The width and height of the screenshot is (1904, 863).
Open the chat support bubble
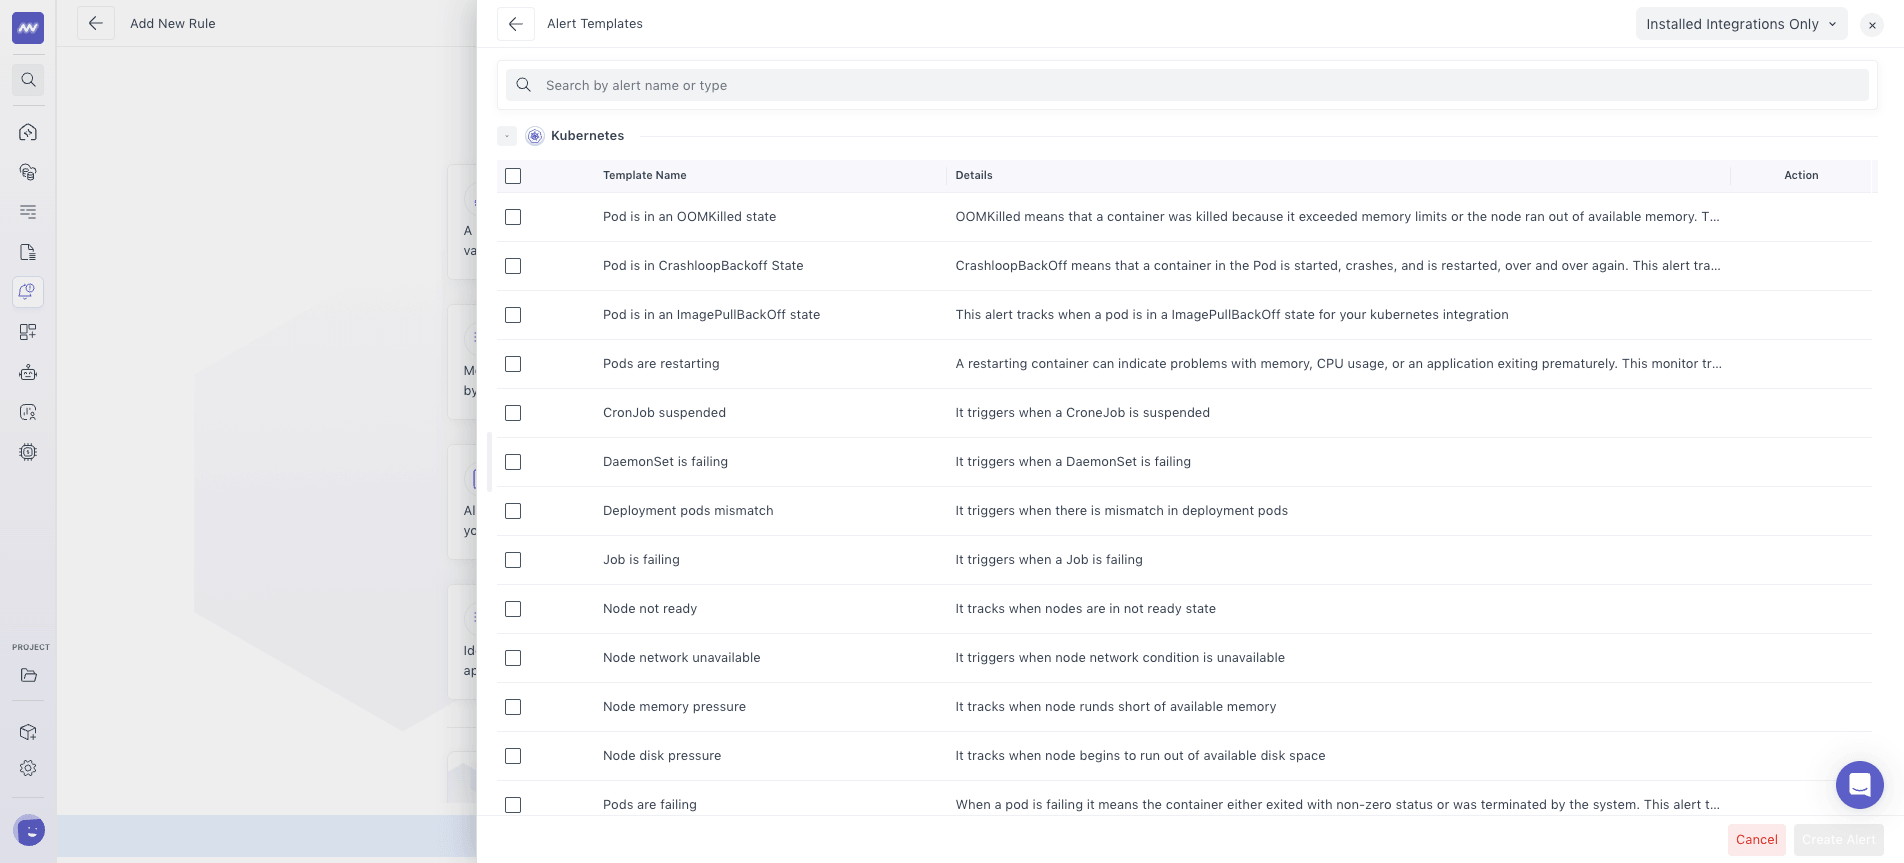(x=1859, y=785)
